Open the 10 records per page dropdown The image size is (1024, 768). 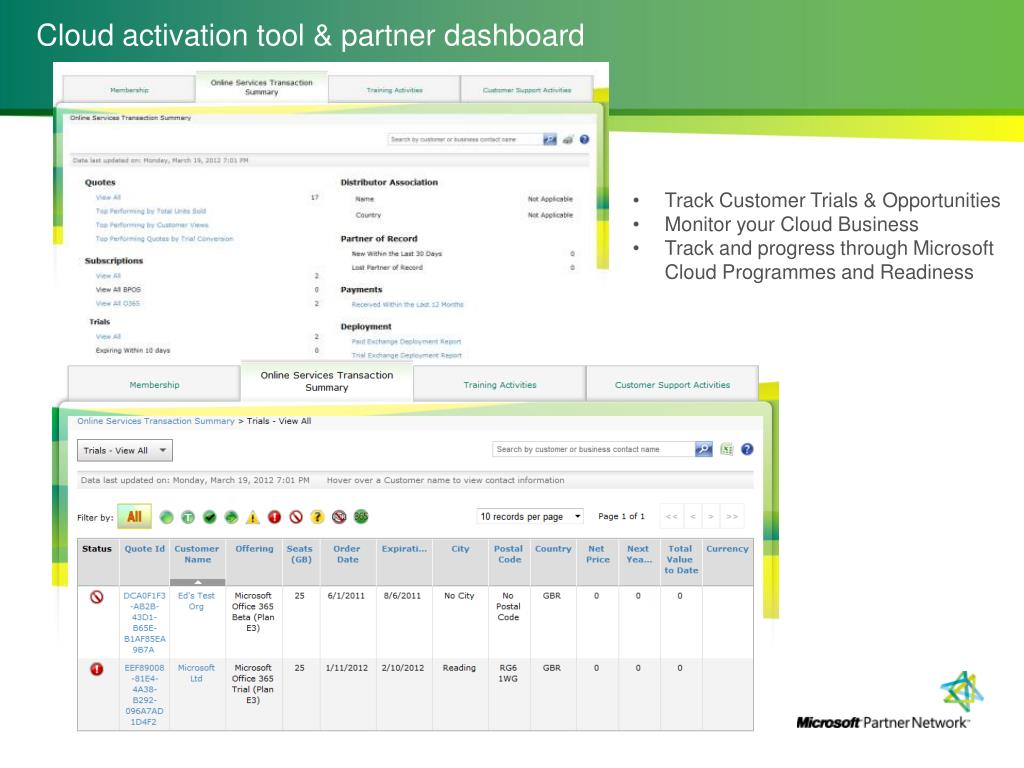pyautogui.click(x=530, y=517)
